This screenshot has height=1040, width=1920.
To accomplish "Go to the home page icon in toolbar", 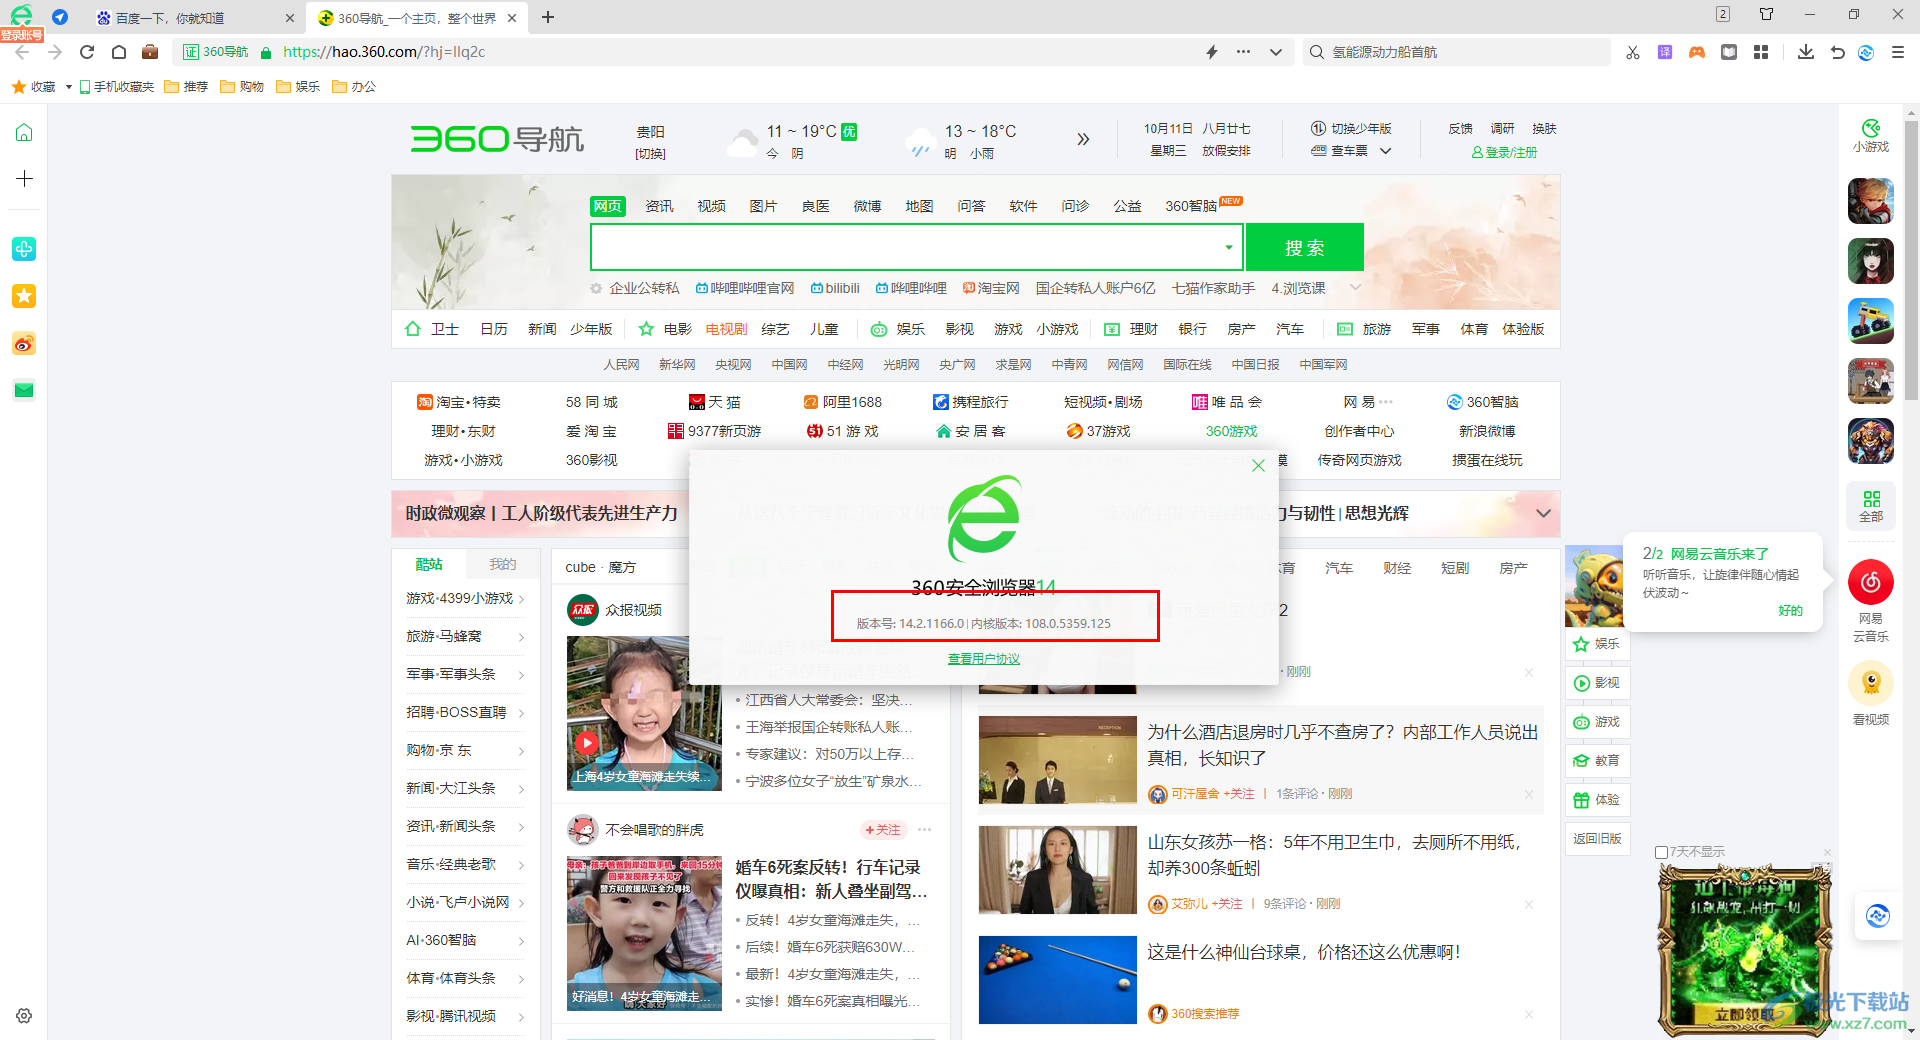I will click(x=119, y=52).
